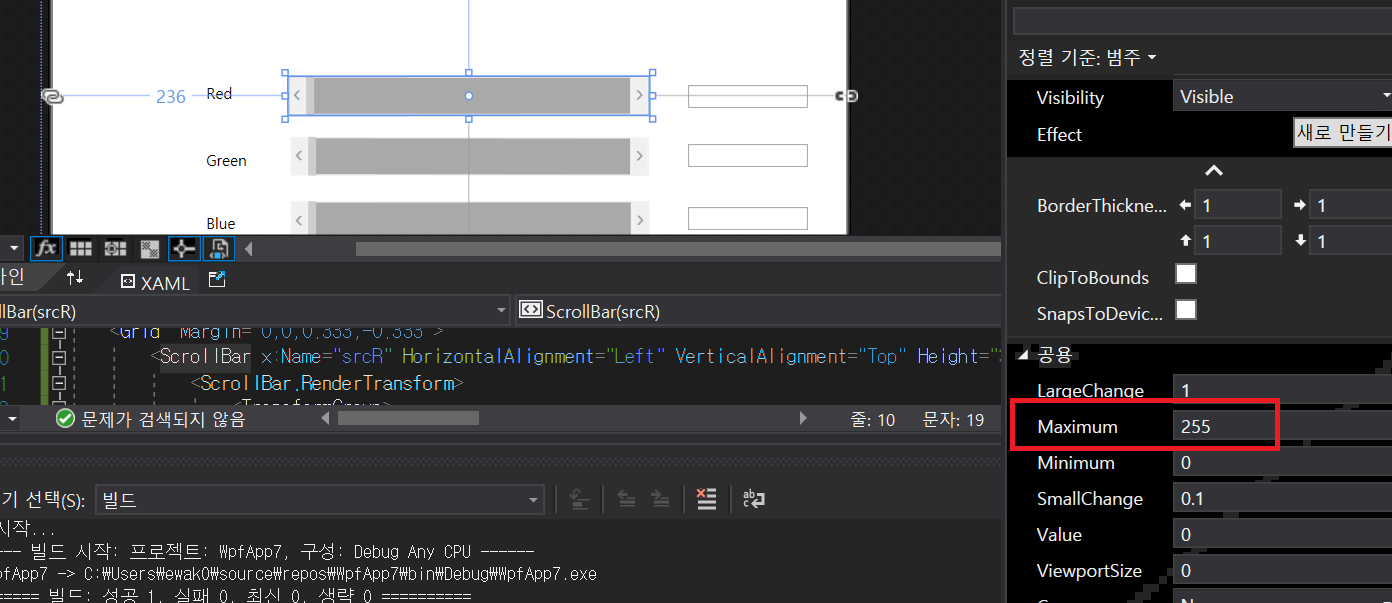
Task: Click right arrow of the Green scrollbar
Action: click(x=640, y=155)
